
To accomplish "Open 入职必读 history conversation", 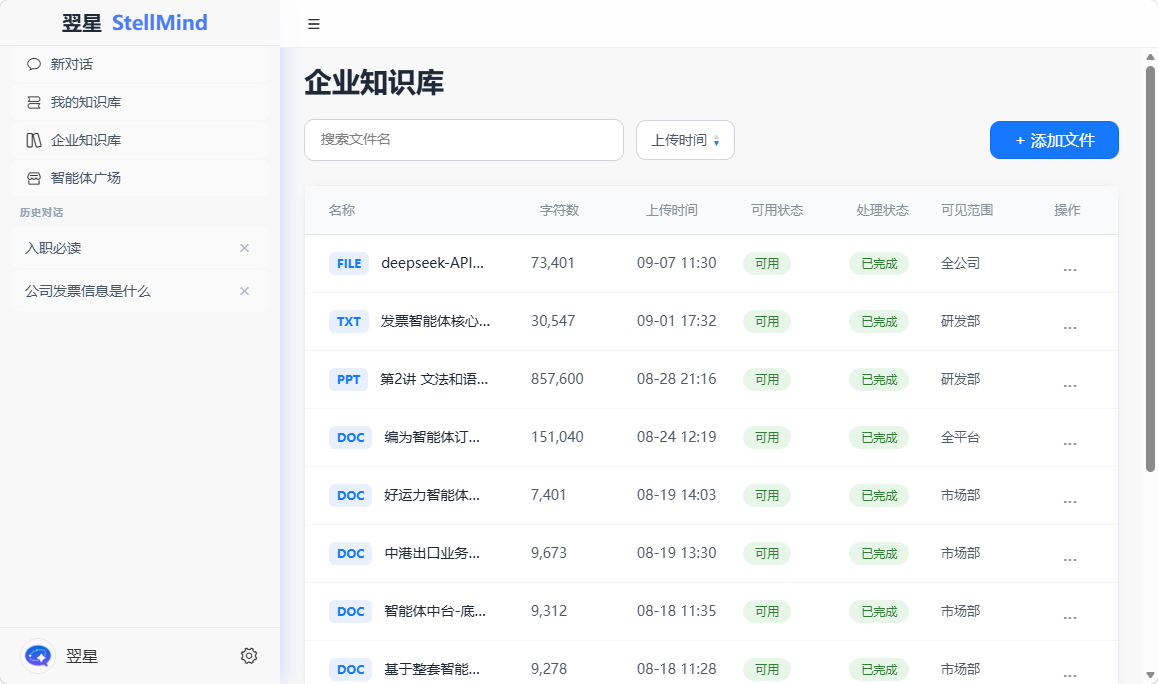I will coord(140,248).
